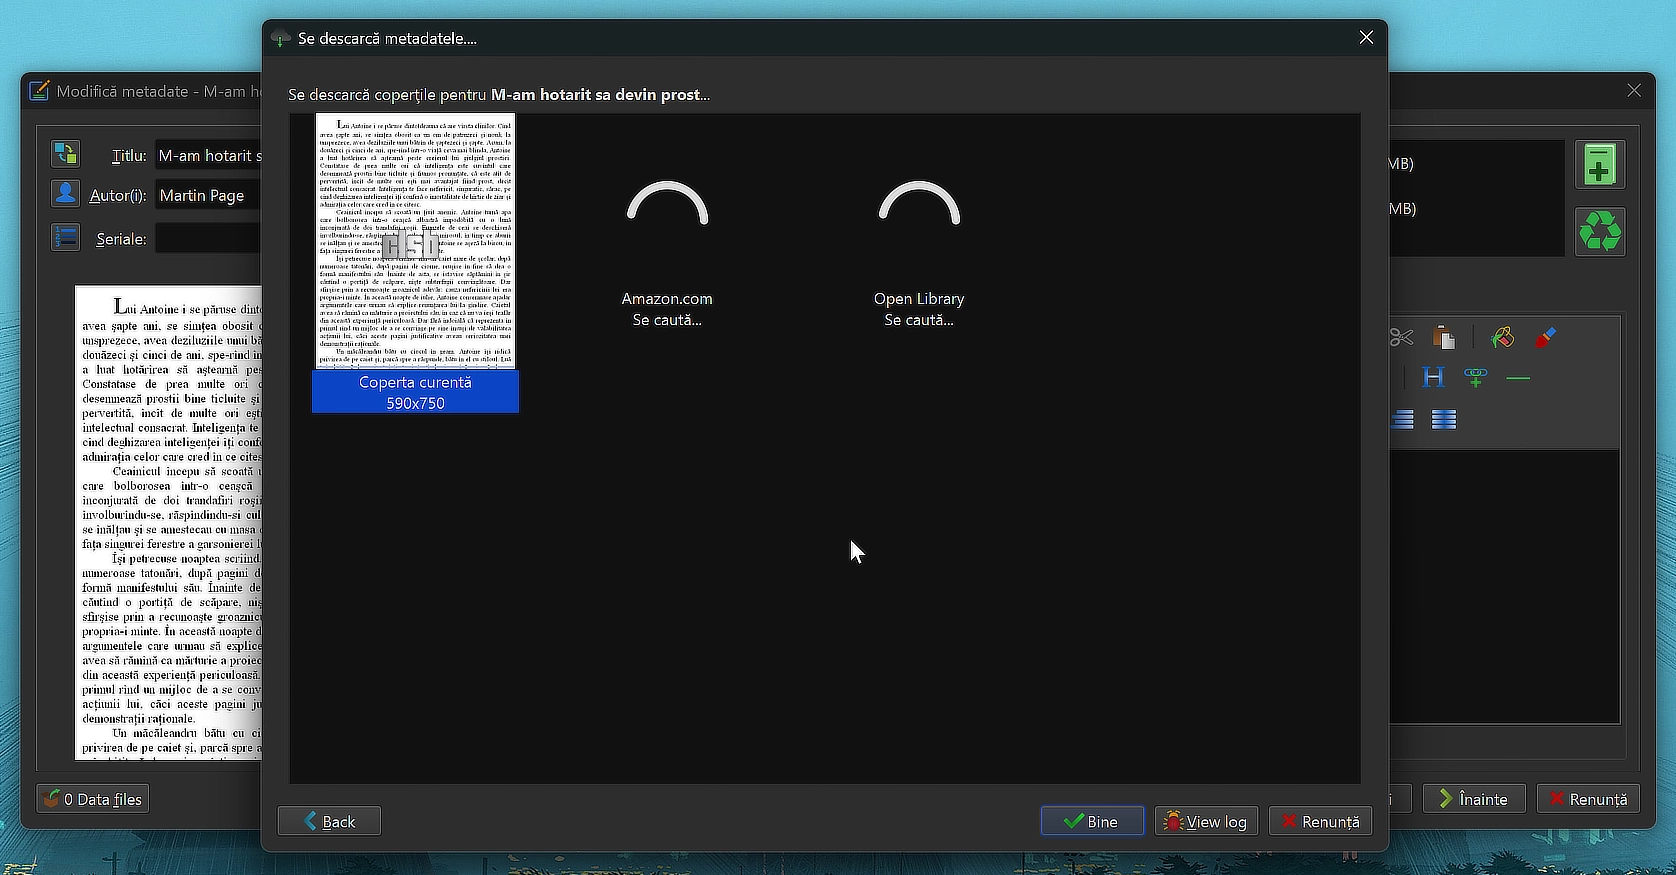1676x875 pixels.
Task: Select the Coperta curentă 590x750 thumbnail
Action: click(x=415, y=263)
